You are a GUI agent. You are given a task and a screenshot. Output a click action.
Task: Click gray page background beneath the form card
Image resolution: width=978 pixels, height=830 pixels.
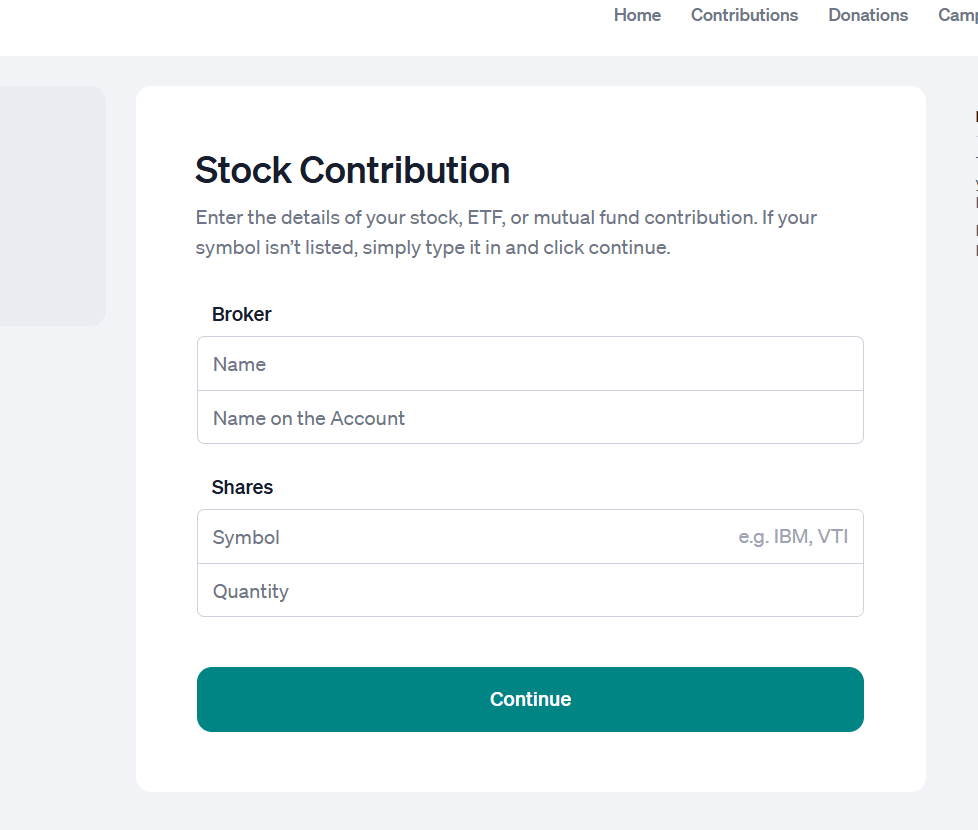(x=530, y=811)
